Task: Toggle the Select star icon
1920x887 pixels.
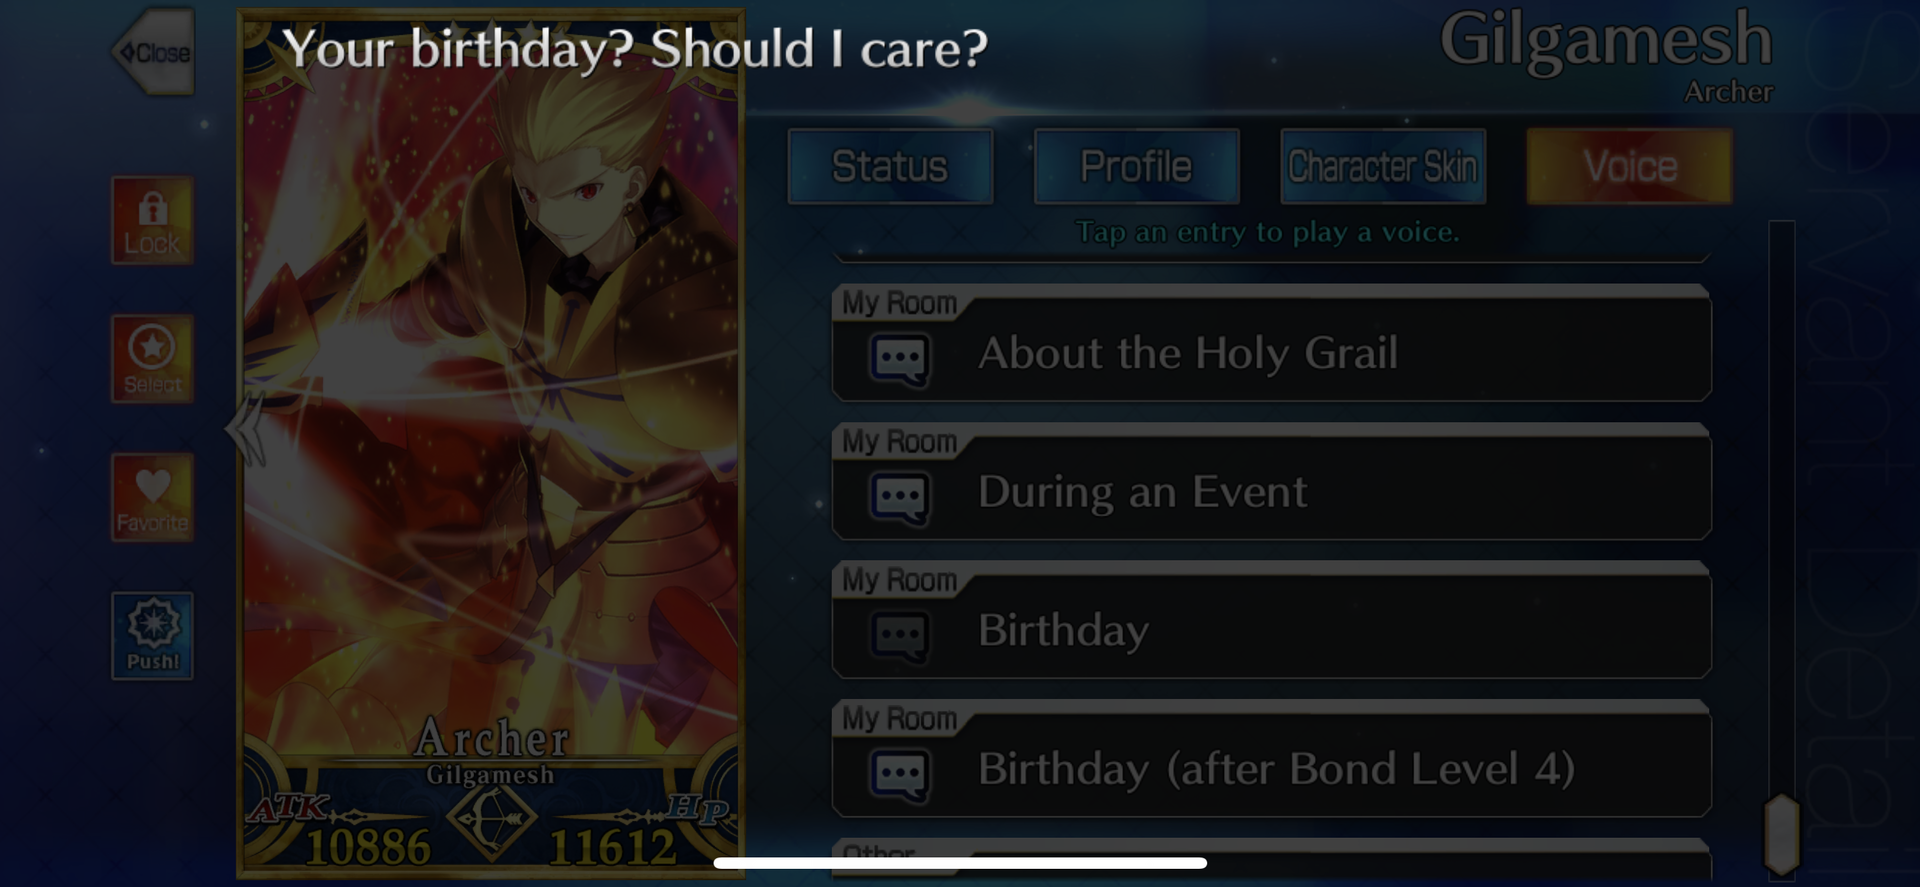Action: tap(152, 359)
